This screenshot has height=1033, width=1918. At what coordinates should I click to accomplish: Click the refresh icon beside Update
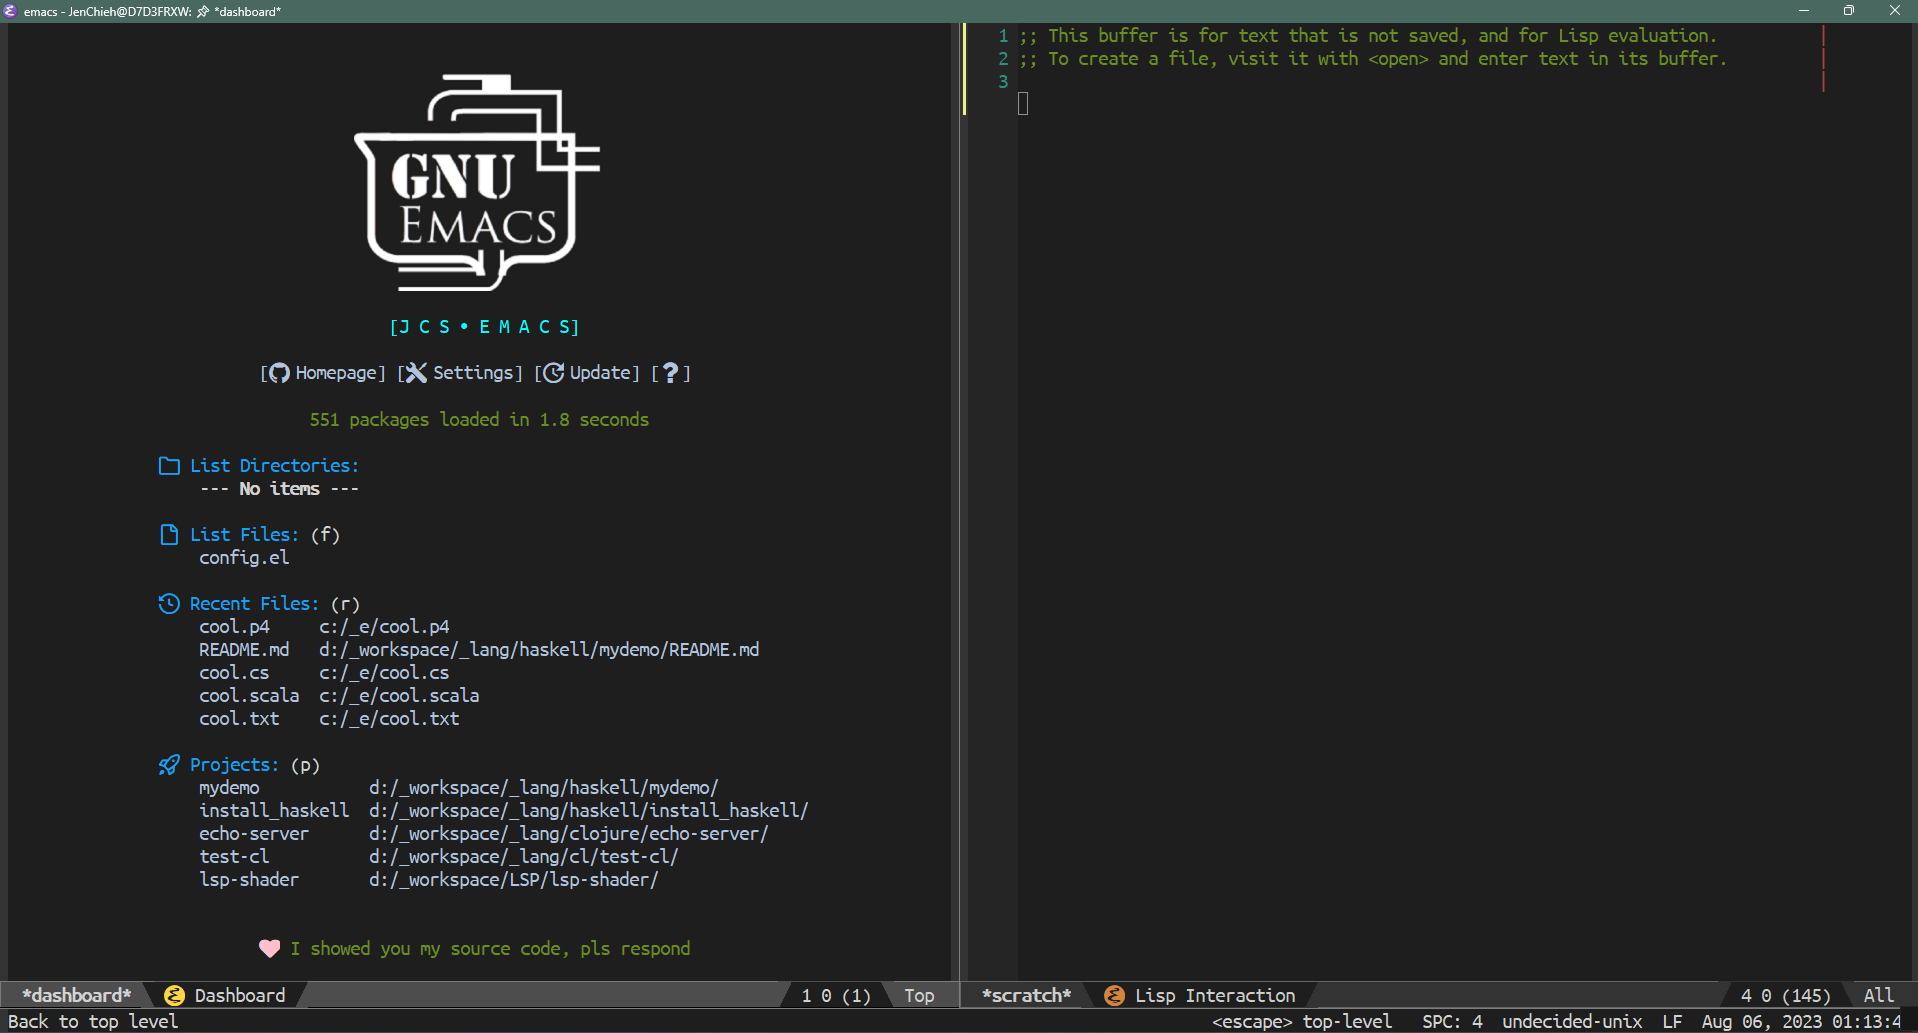tap(553, 373)
